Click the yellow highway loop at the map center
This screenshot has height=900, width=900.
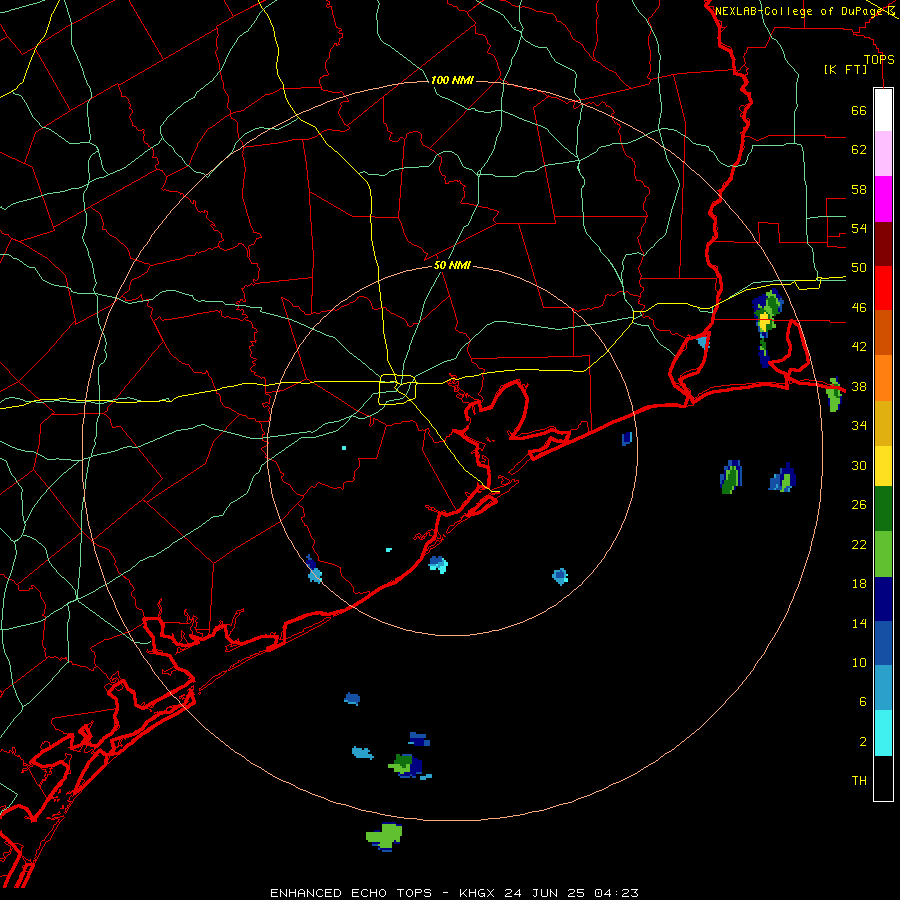tap(397, 389)
